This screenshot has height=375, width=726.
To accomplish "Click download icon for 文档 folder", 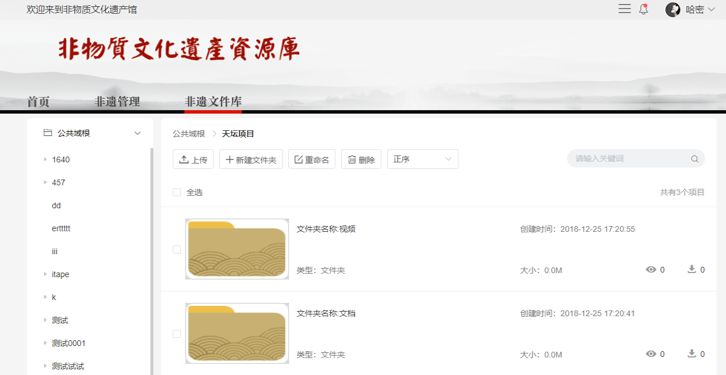I will pyautogui.click(x=692, y=353).
